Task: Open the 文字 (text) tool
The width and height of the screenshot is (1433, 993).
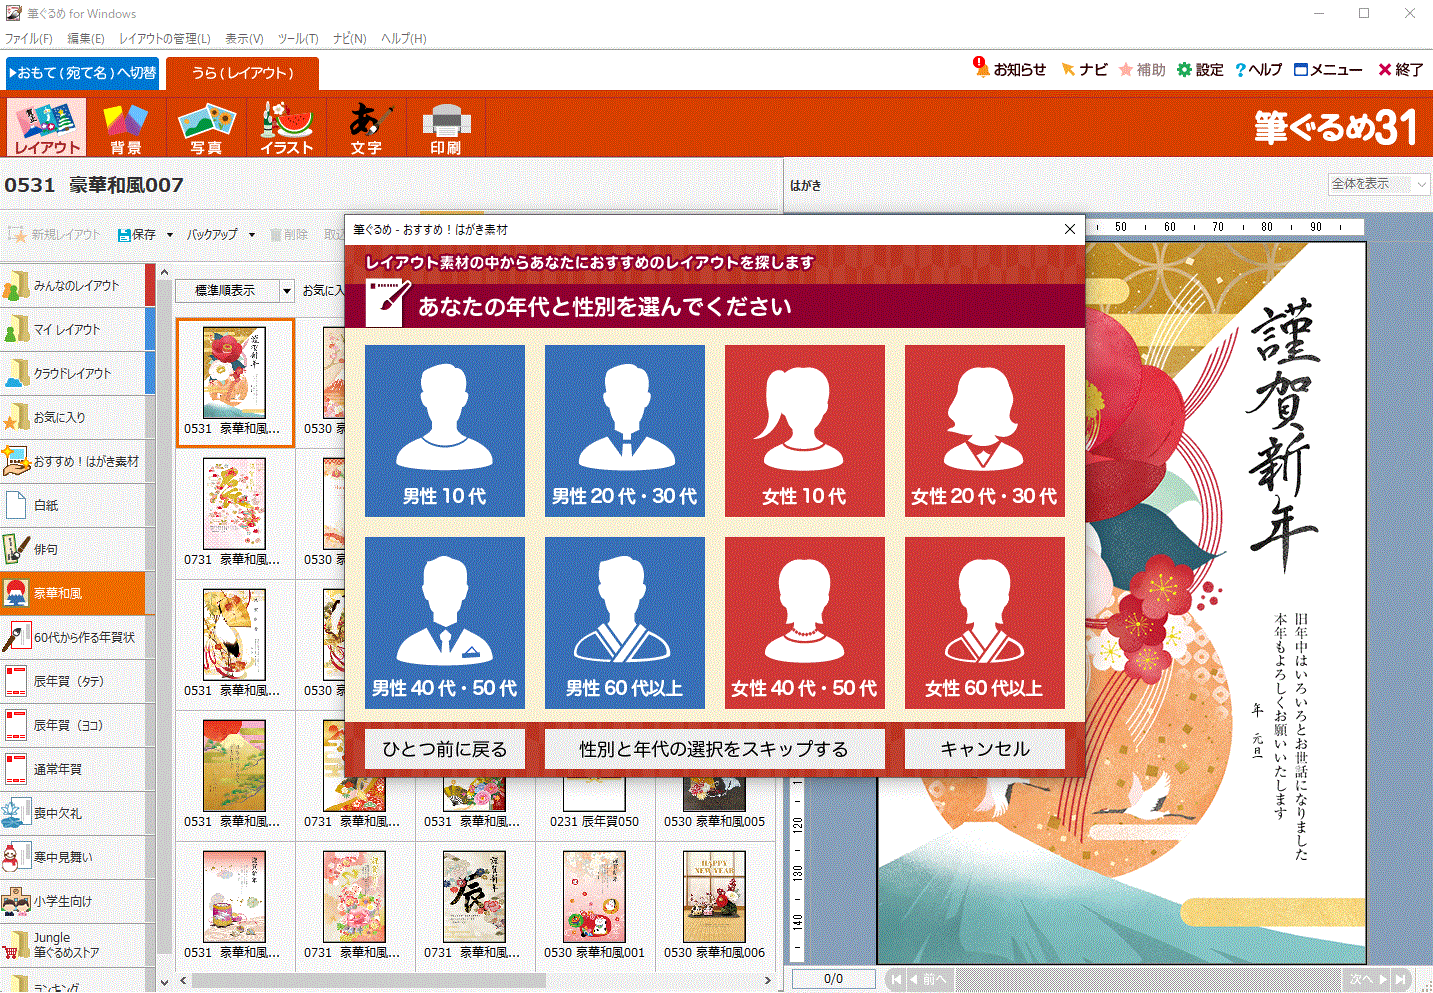Action: click(x=366, y=127)
